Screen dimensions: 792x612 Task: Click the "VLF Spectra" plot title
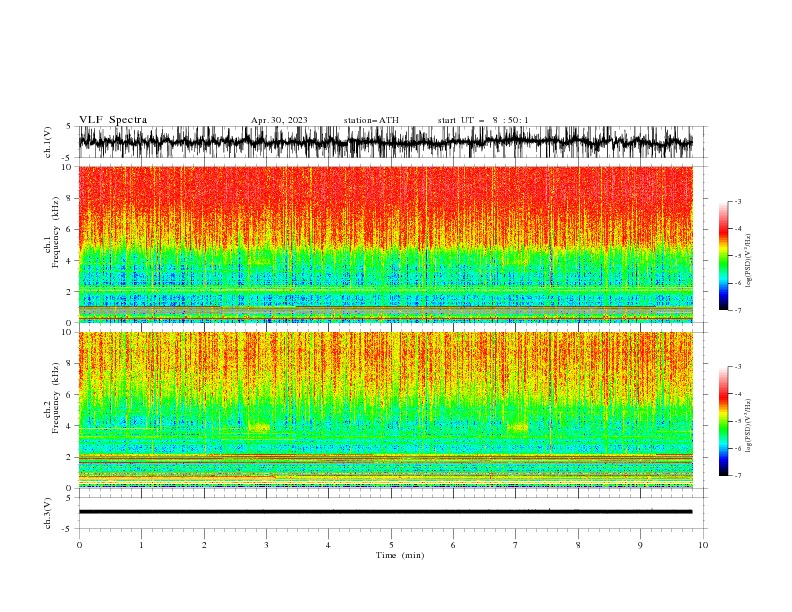113,120
